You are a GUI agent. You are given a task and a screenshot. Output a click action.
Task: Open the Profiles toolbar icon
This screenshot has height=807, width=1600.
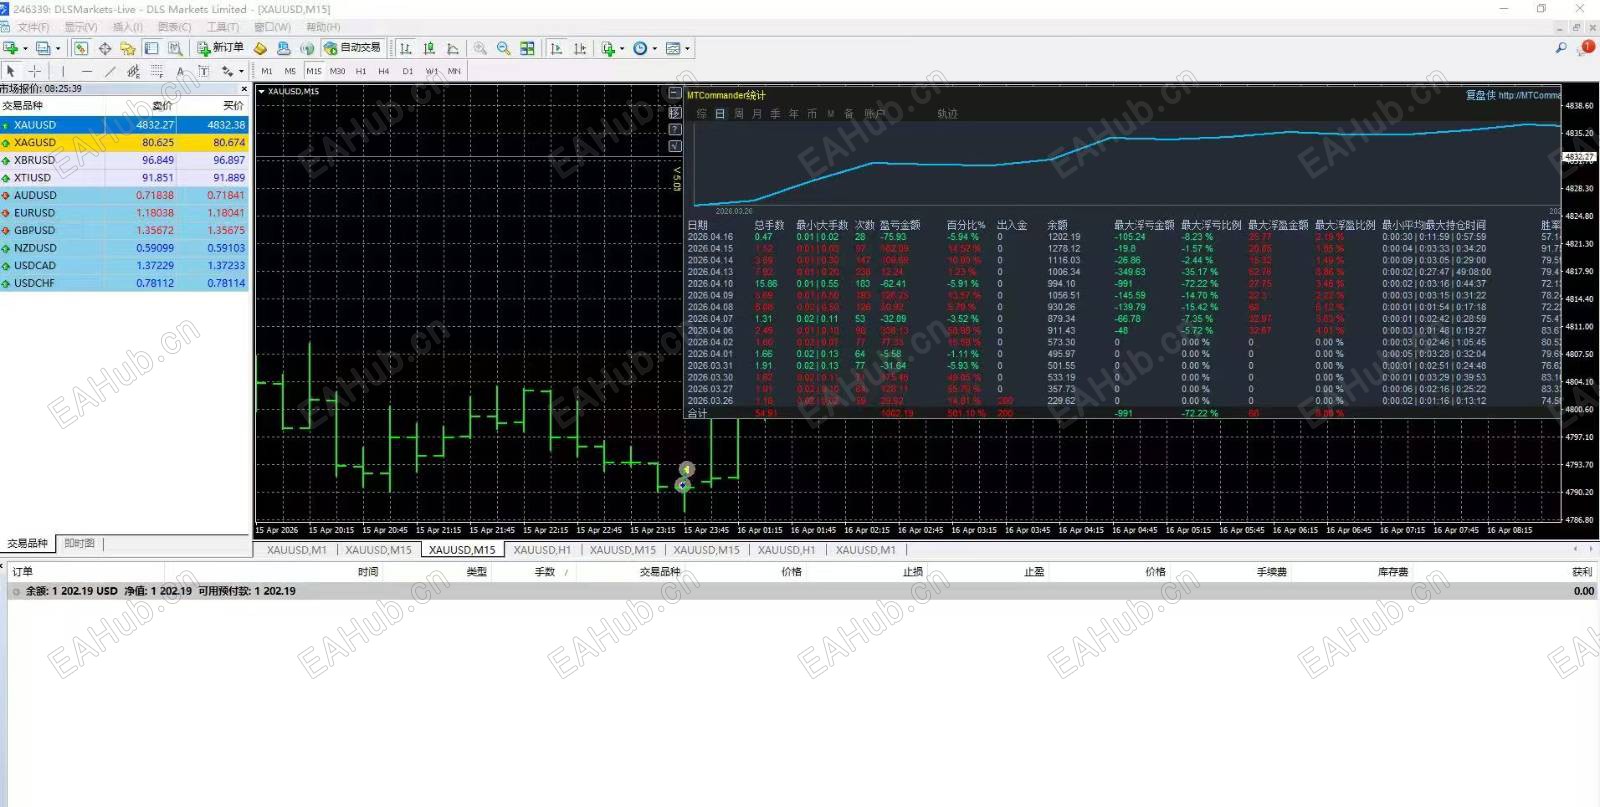click(43, 48)
